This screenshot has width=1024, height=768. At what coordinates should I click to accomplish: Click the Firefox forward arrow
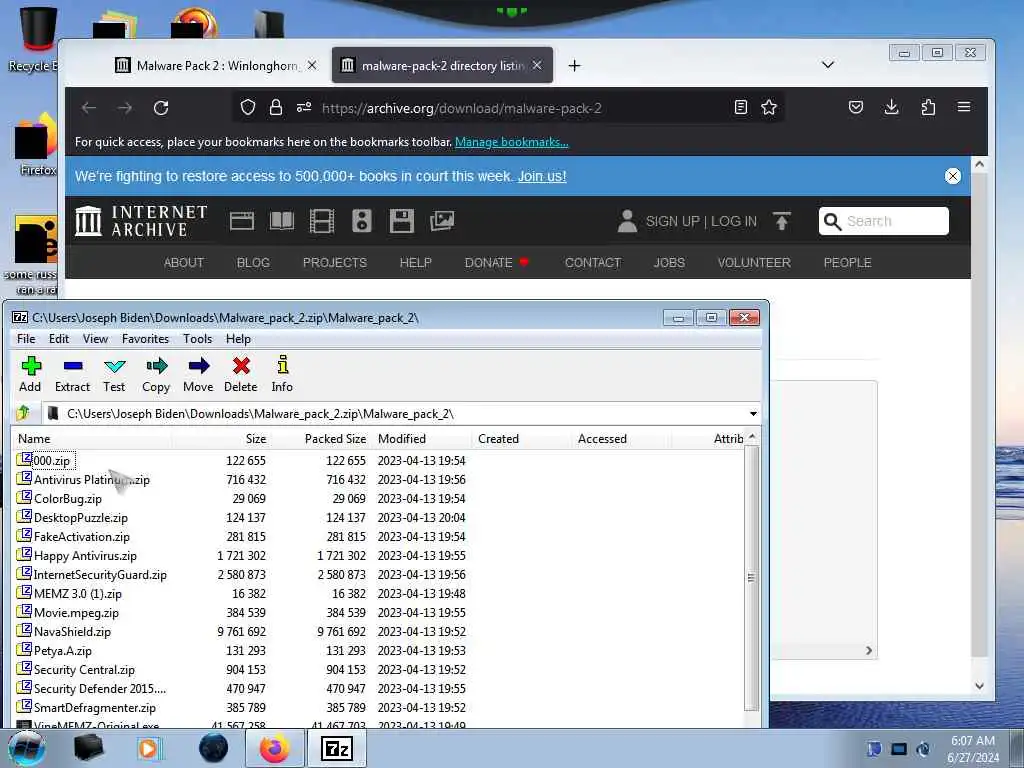coord(125,108)
